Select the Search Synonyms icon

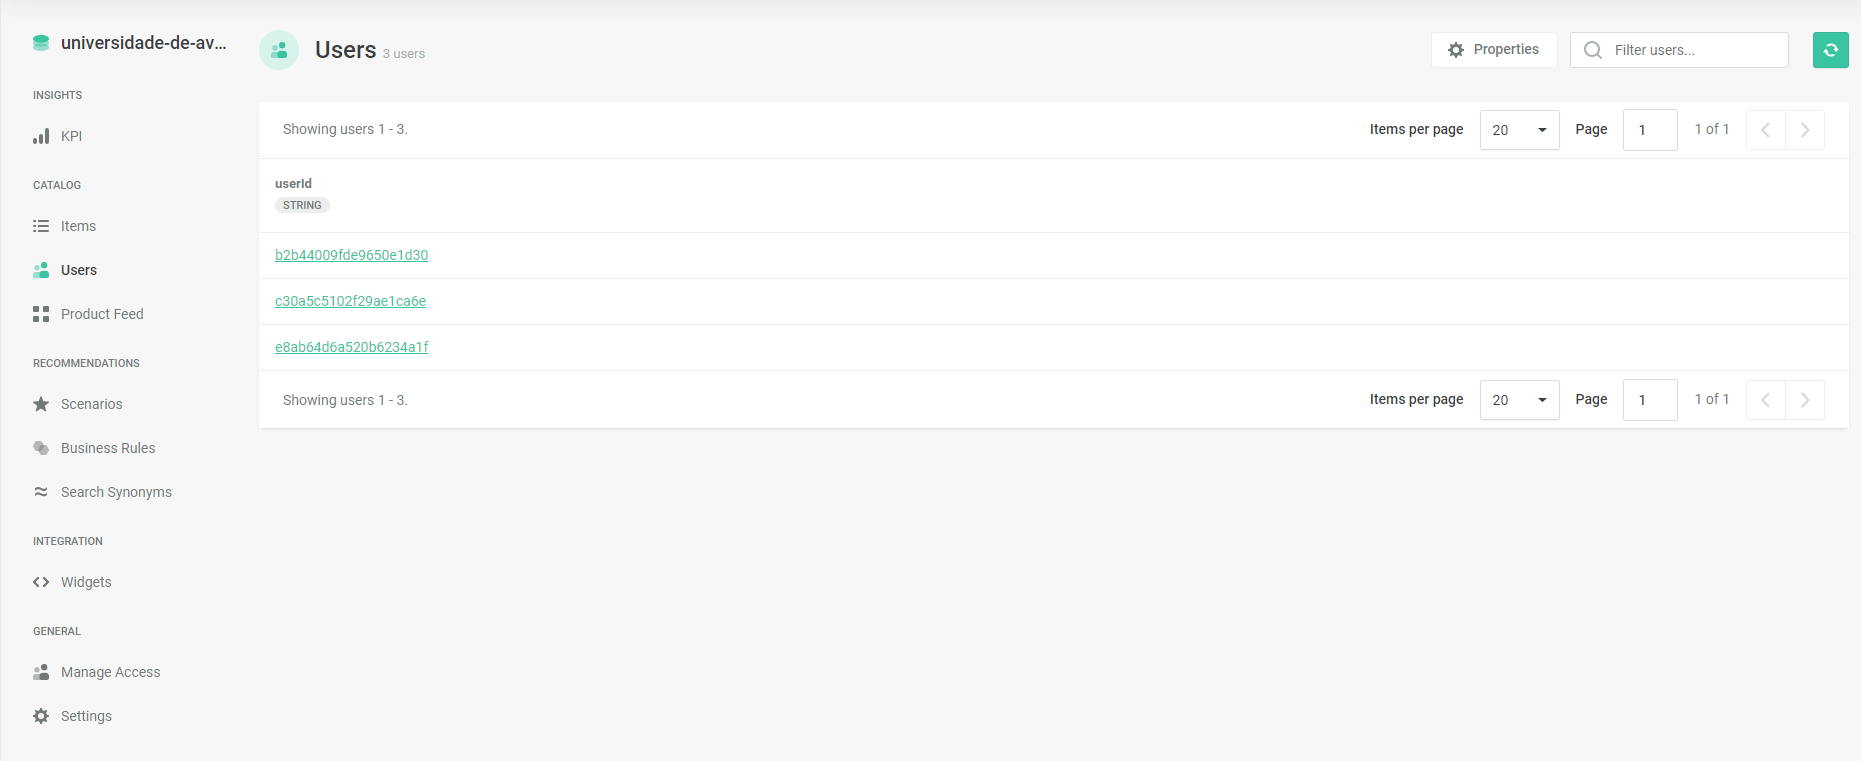41,492
